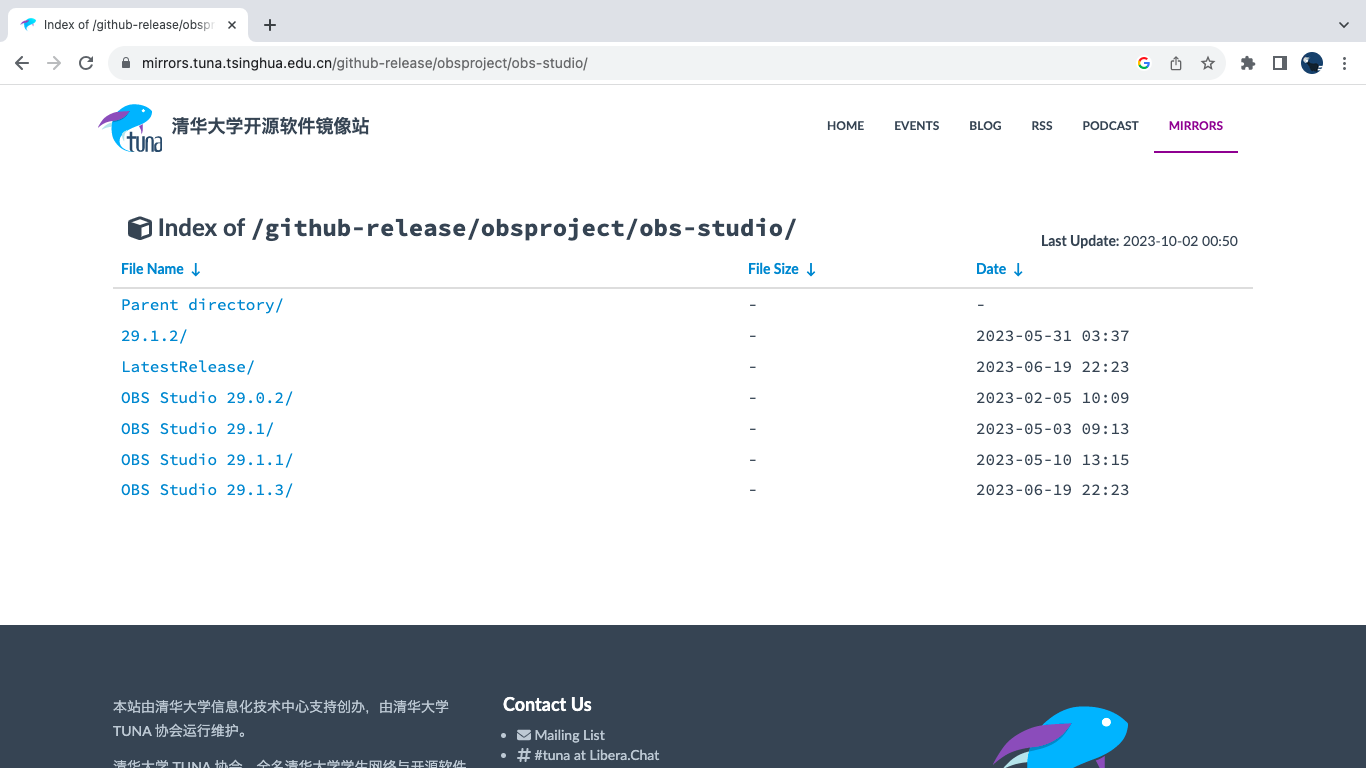The height and width of the screenshot is (768, 1366).
Task: Click the share icon in the address bar
Action: click(x=1176, y=63)
